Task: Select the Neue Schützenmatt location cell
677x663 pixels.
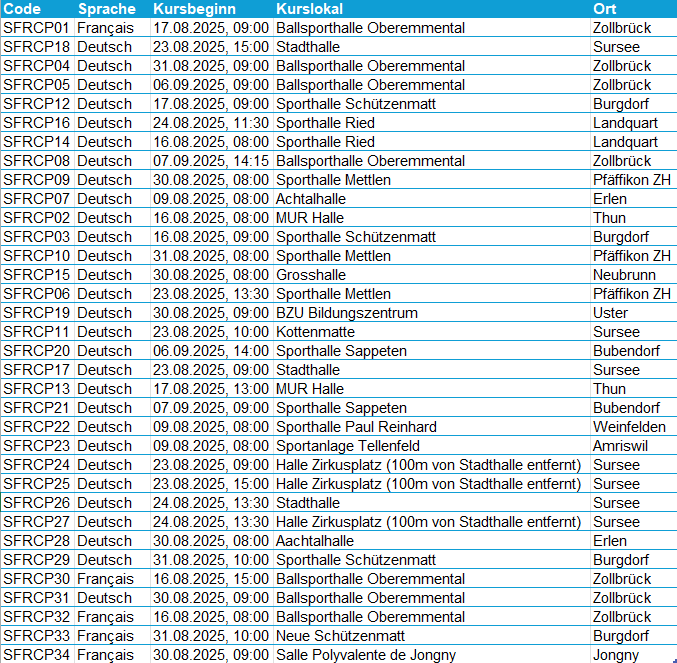Action: pos(340,636)
